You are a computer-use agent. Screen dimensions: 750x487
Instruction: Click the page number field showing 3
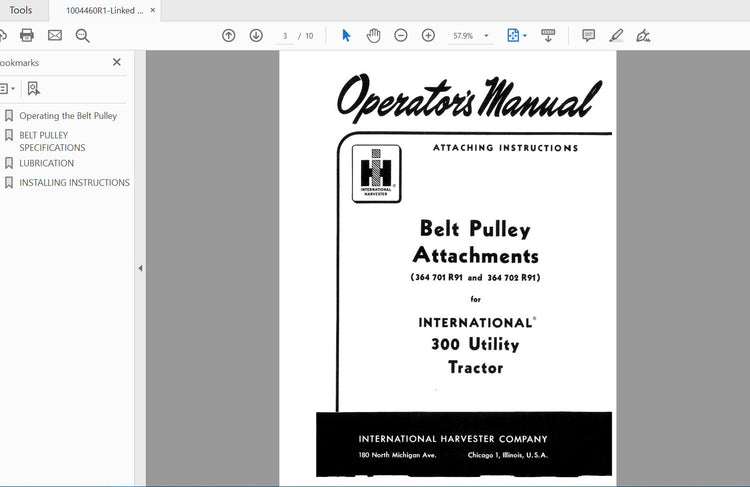[285, 36]
